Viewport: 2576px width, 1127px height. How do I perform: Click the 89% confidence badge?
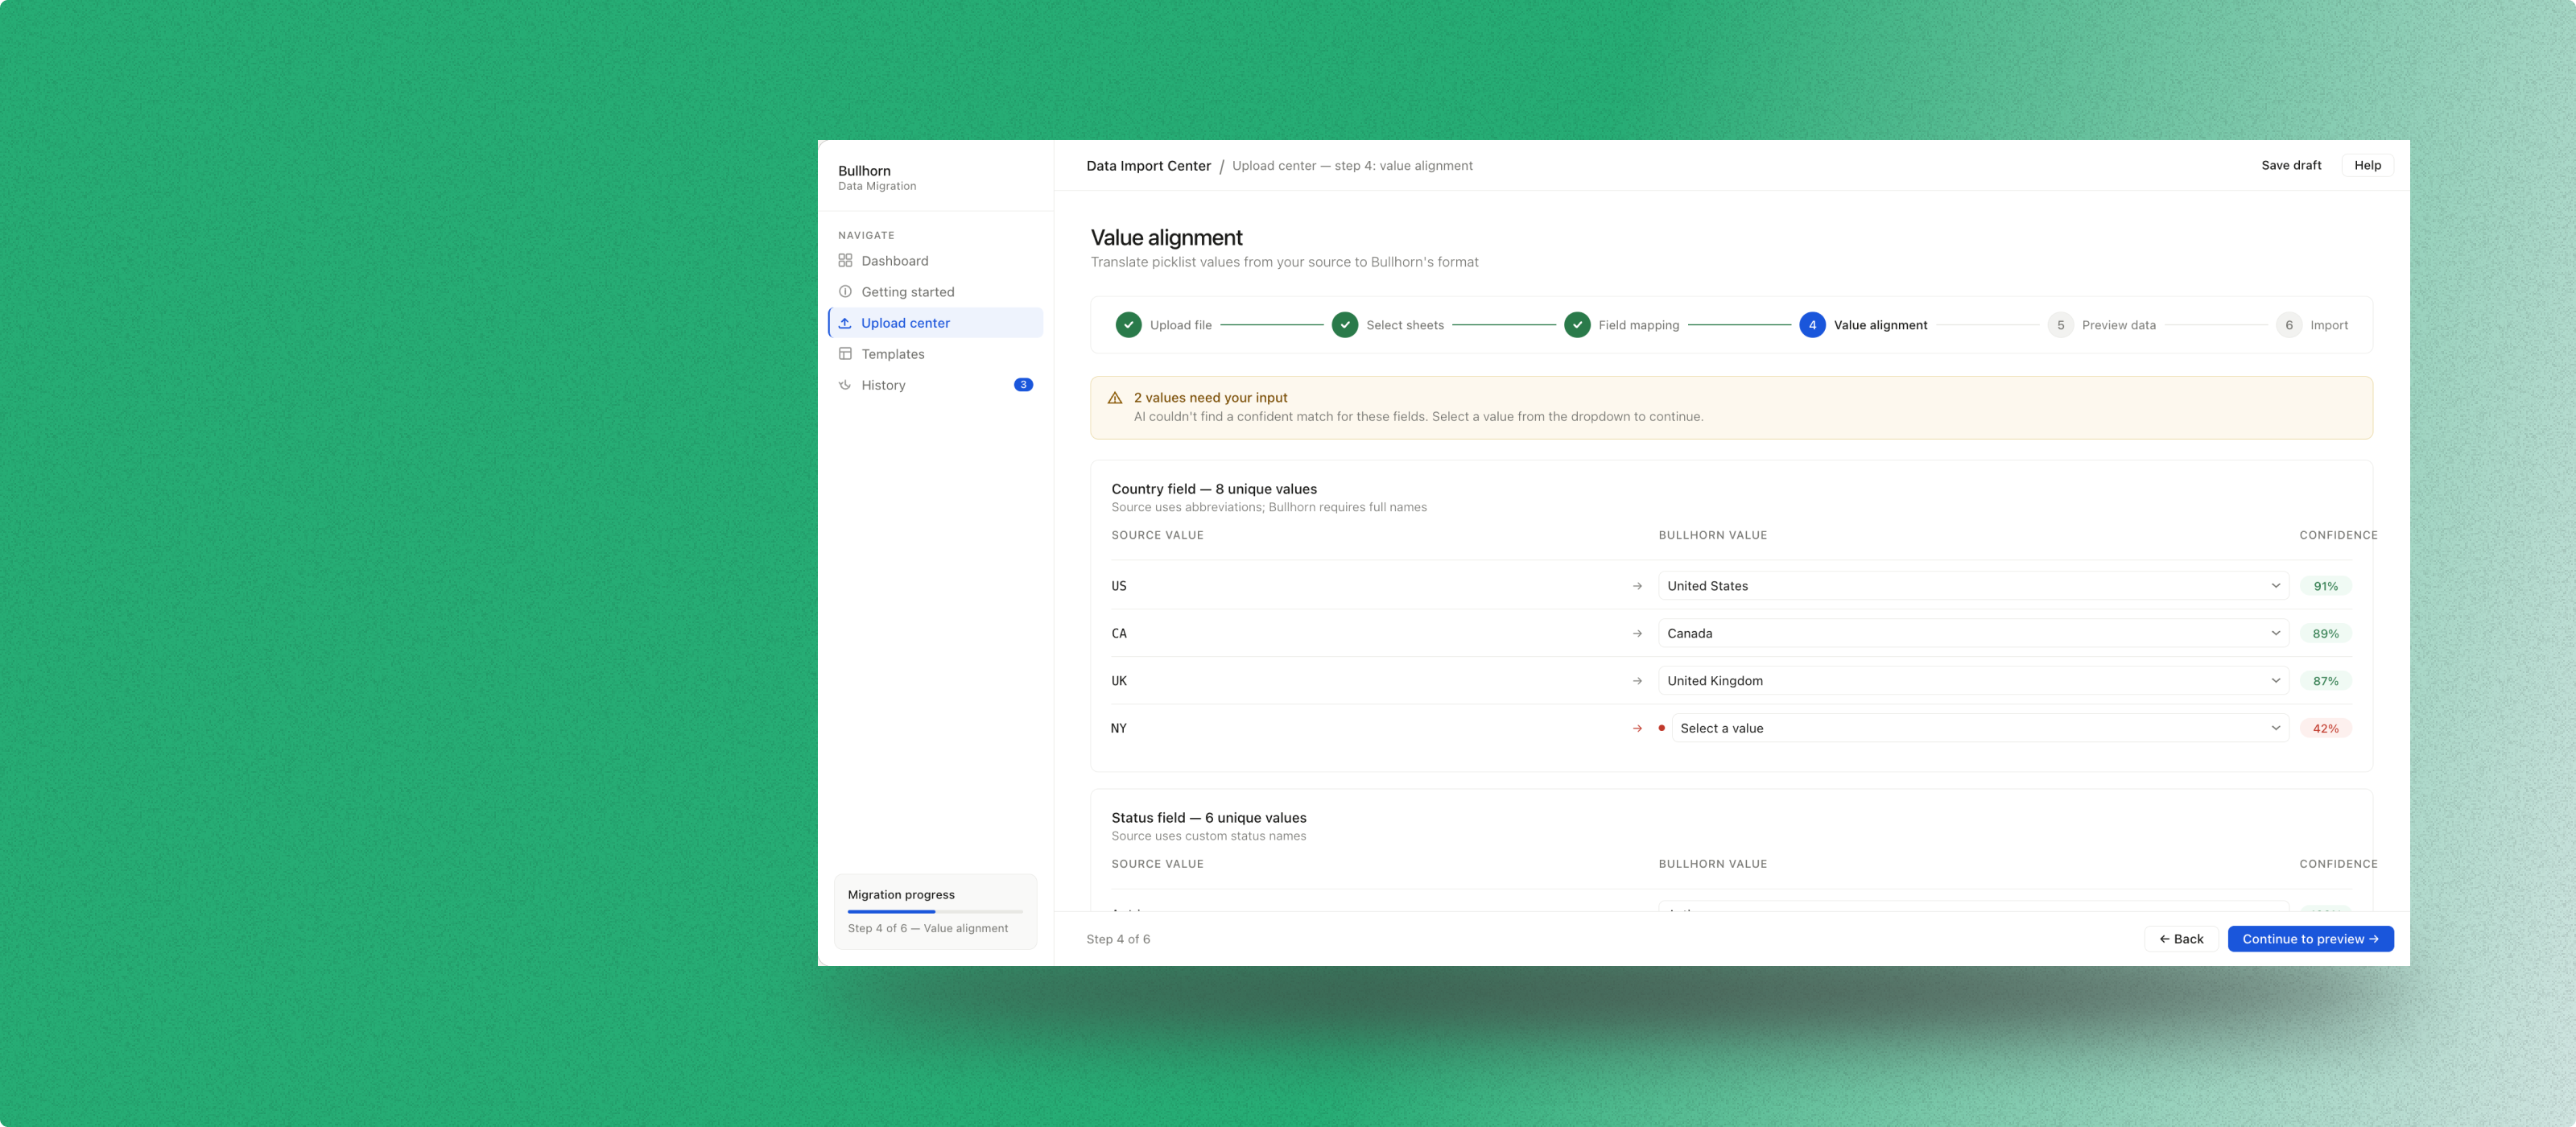2325,634
